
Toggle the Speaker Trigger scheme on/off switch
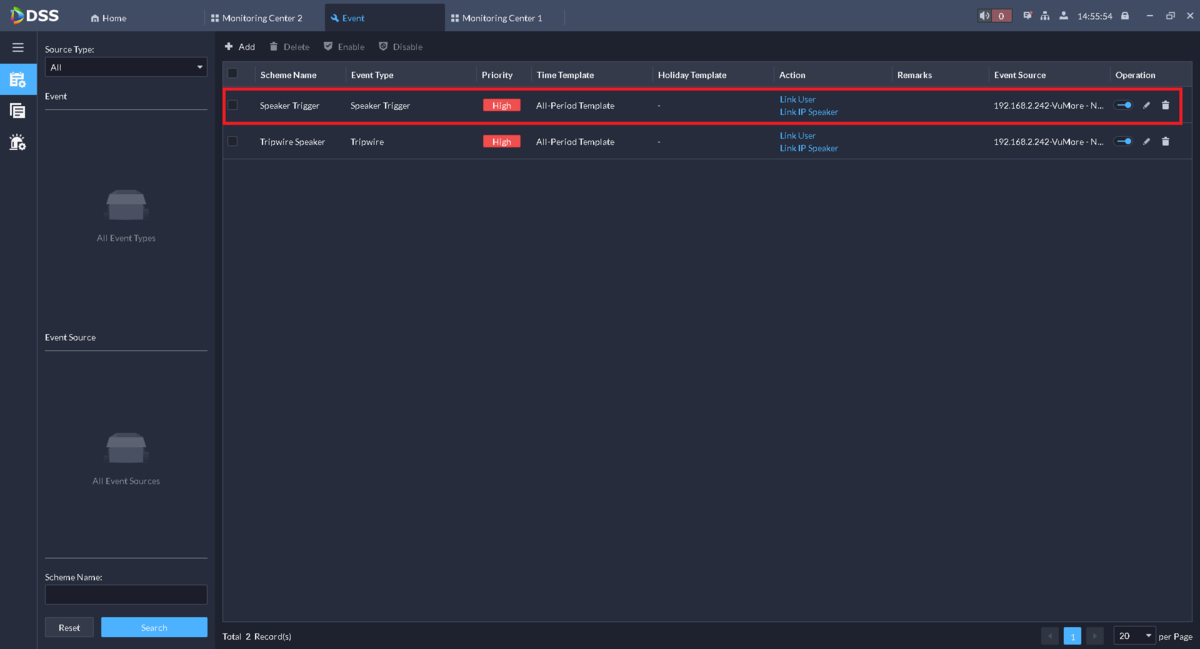tap(1124, 105)
